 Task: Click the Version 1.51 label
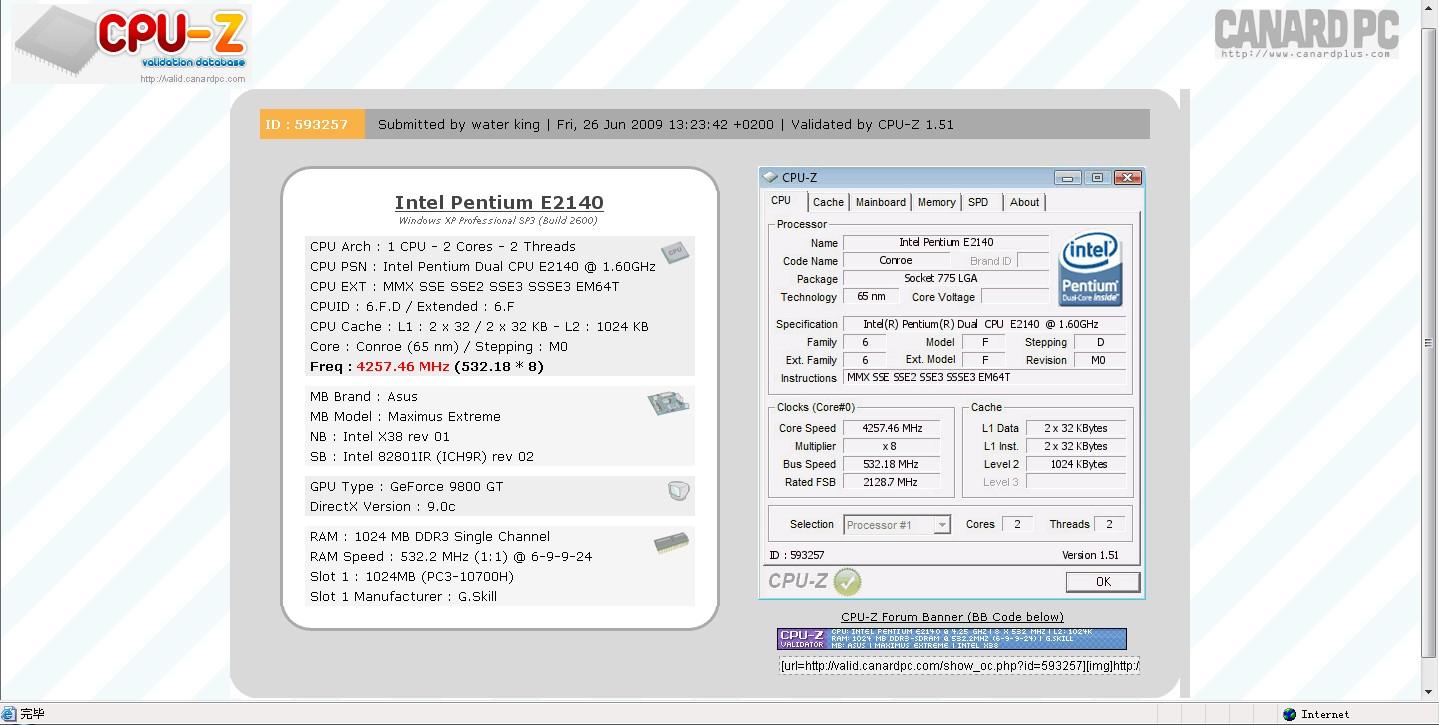1090,555
